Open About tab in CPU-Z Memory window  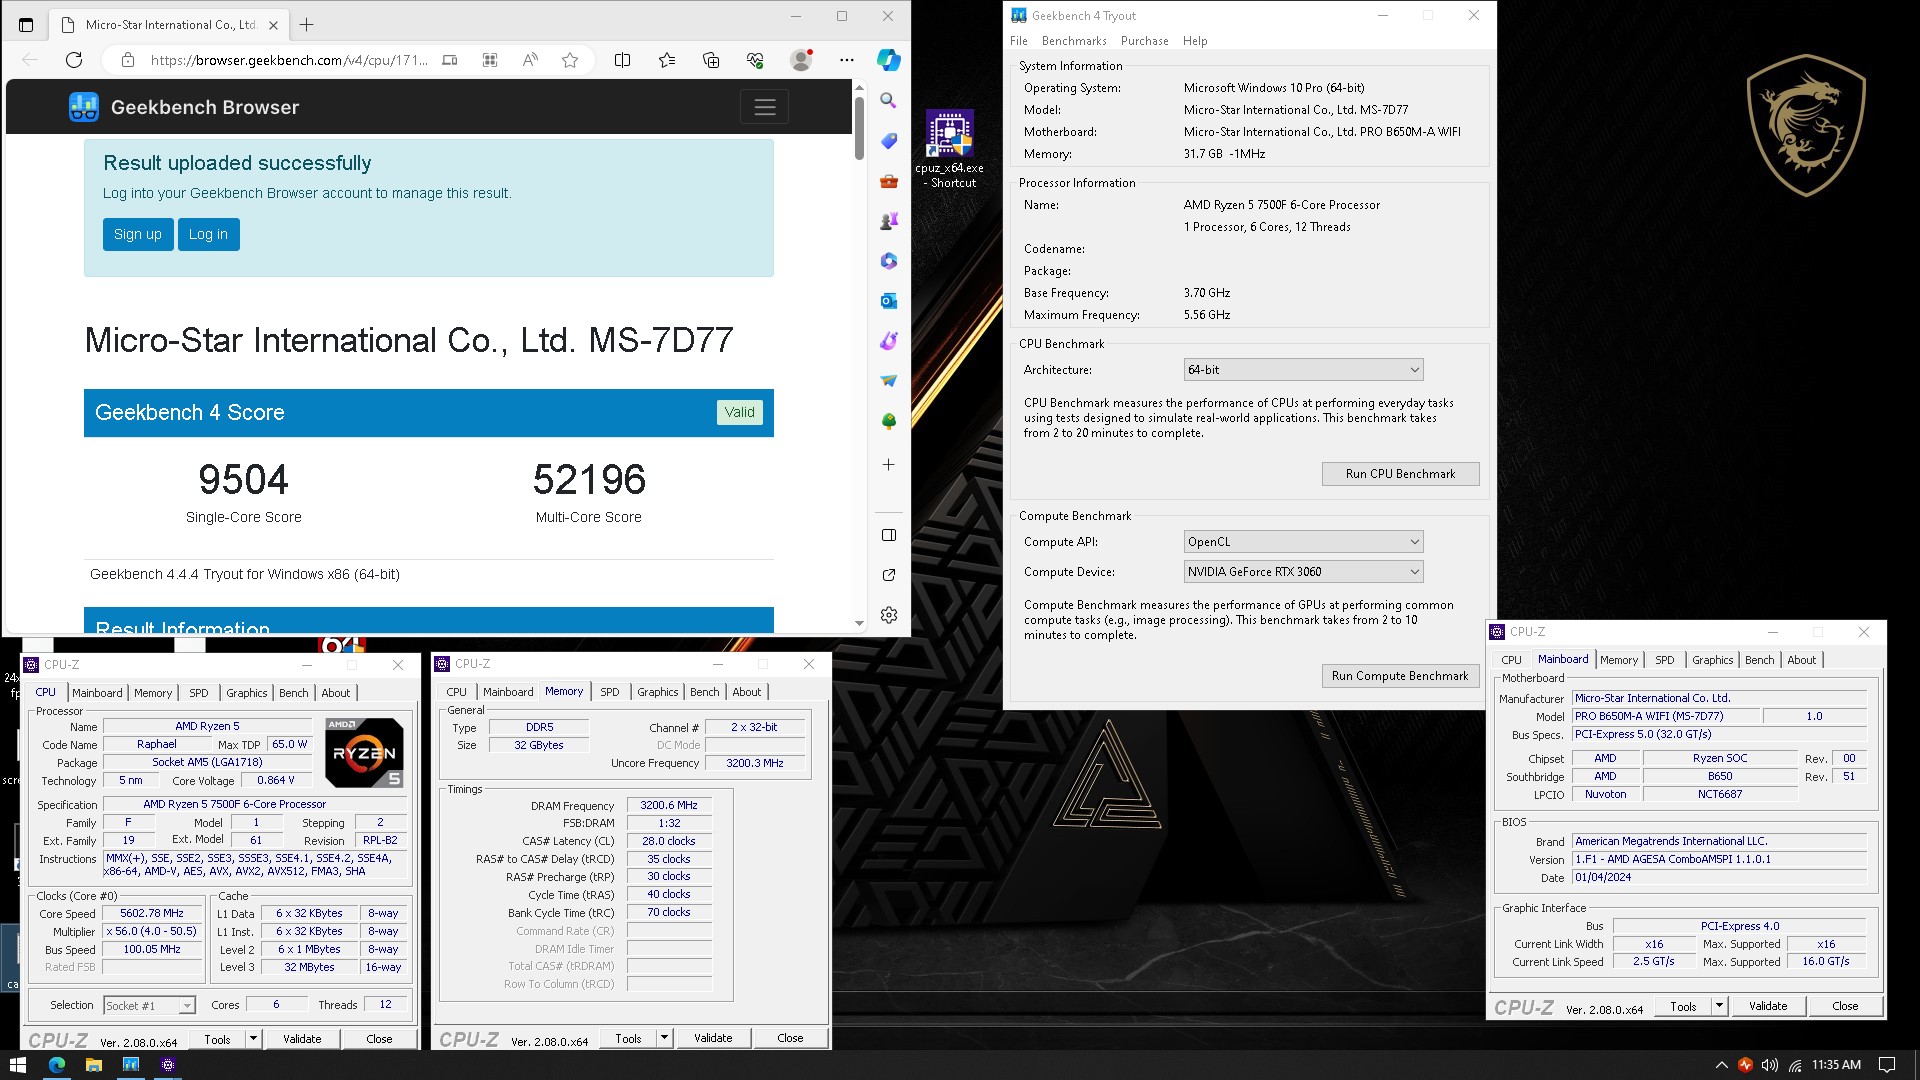pyautogui.click(x=746, y=692)
